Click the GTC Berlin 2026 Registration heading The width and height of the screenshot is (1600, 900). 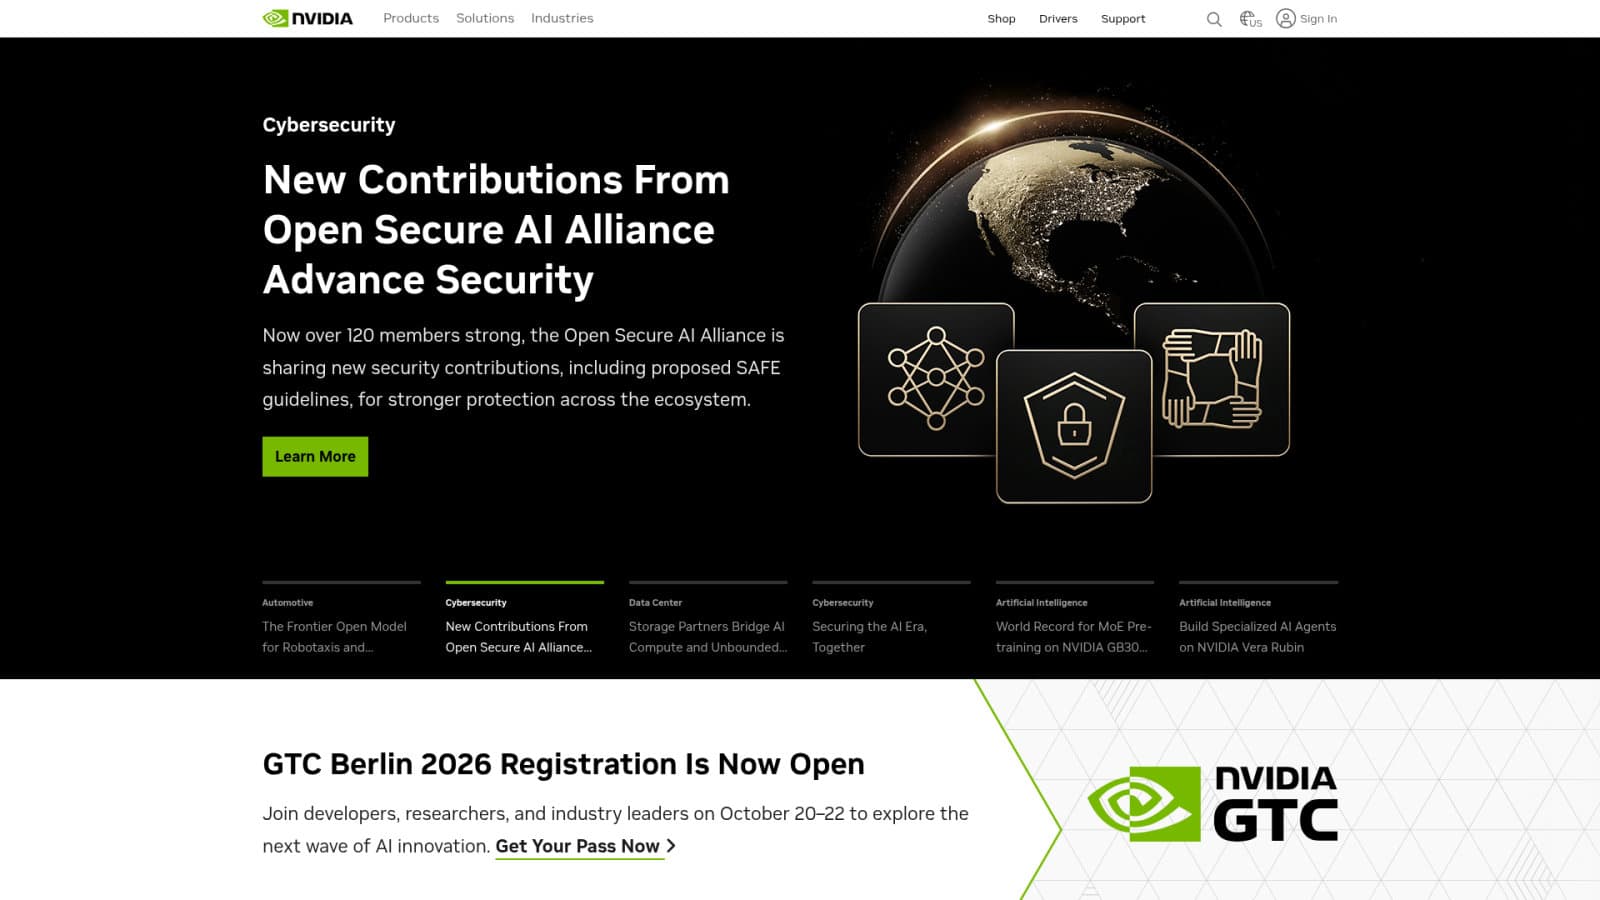563,764
